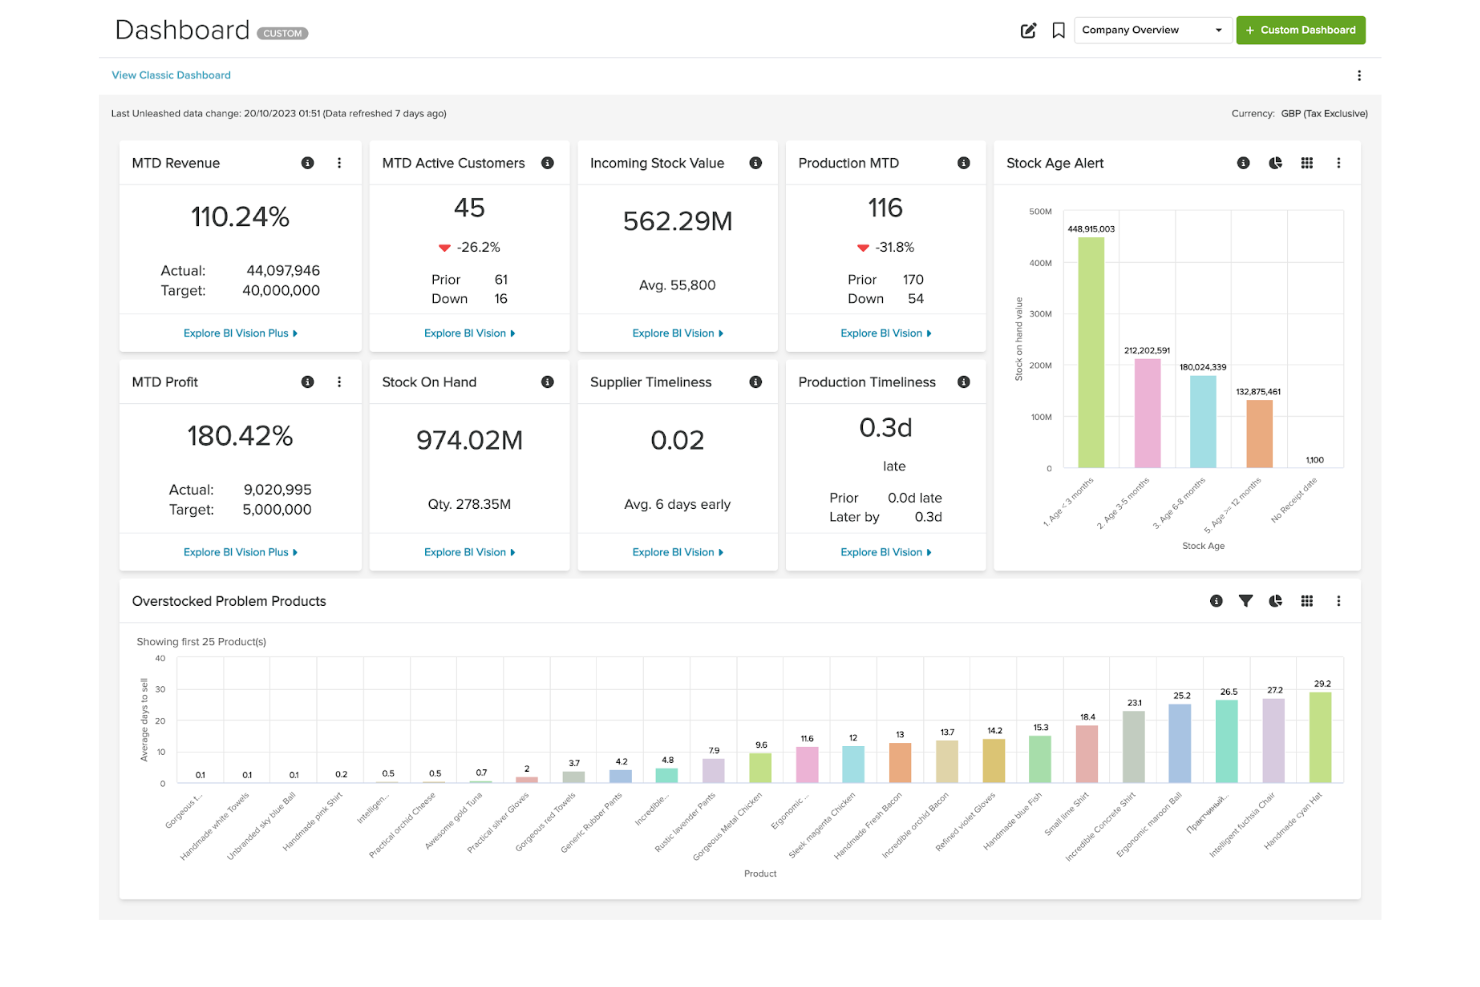Click the Production Timeliness info icon
This screenshot has height=987, width=1480.
(x=964, y=382)
